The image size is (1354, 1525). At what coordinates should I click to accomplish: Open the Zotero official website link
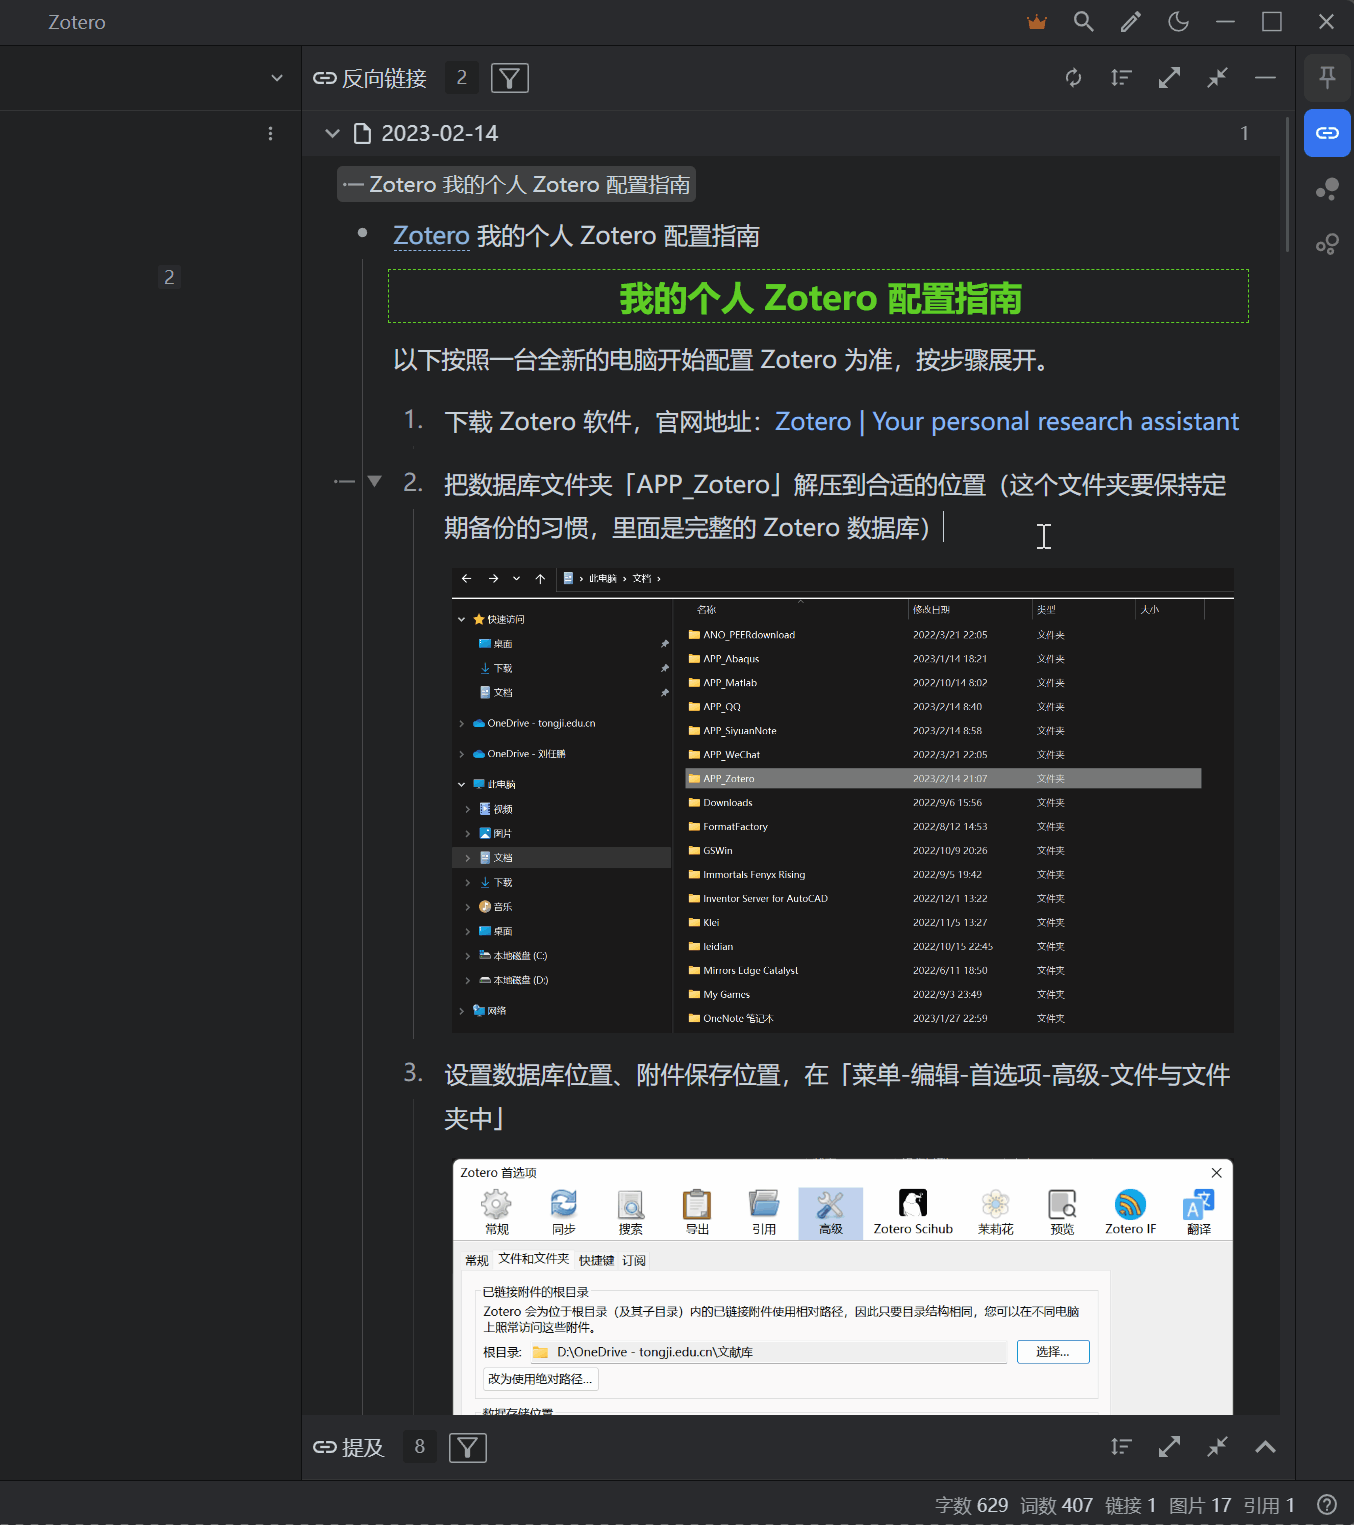pyautogui.click(x=1006, y=421)
